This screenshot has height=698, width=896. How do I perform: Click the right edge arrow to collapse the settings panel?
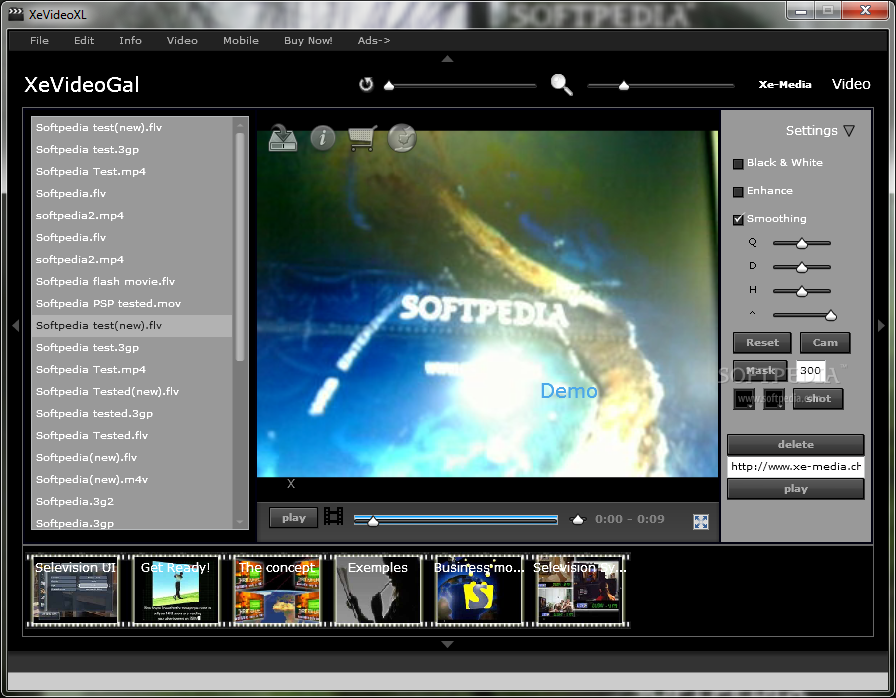click(881, 326)
